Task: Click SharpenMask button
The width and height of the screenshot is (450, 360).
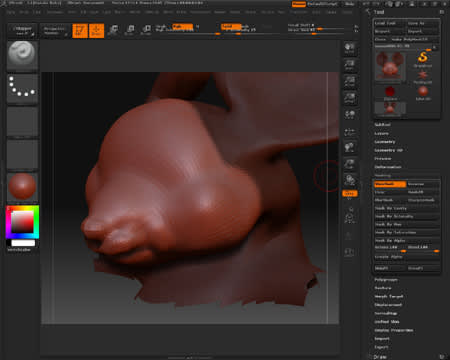Action: 423,200
